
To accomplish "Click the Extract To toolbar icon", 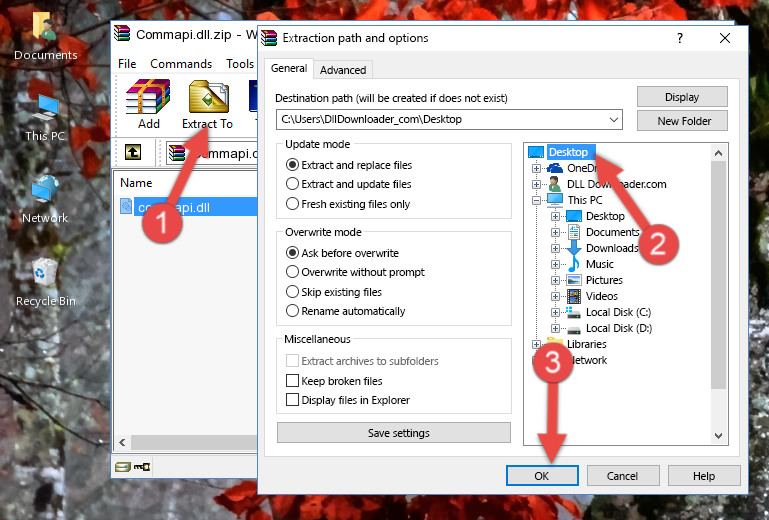I will click(207, 104).
